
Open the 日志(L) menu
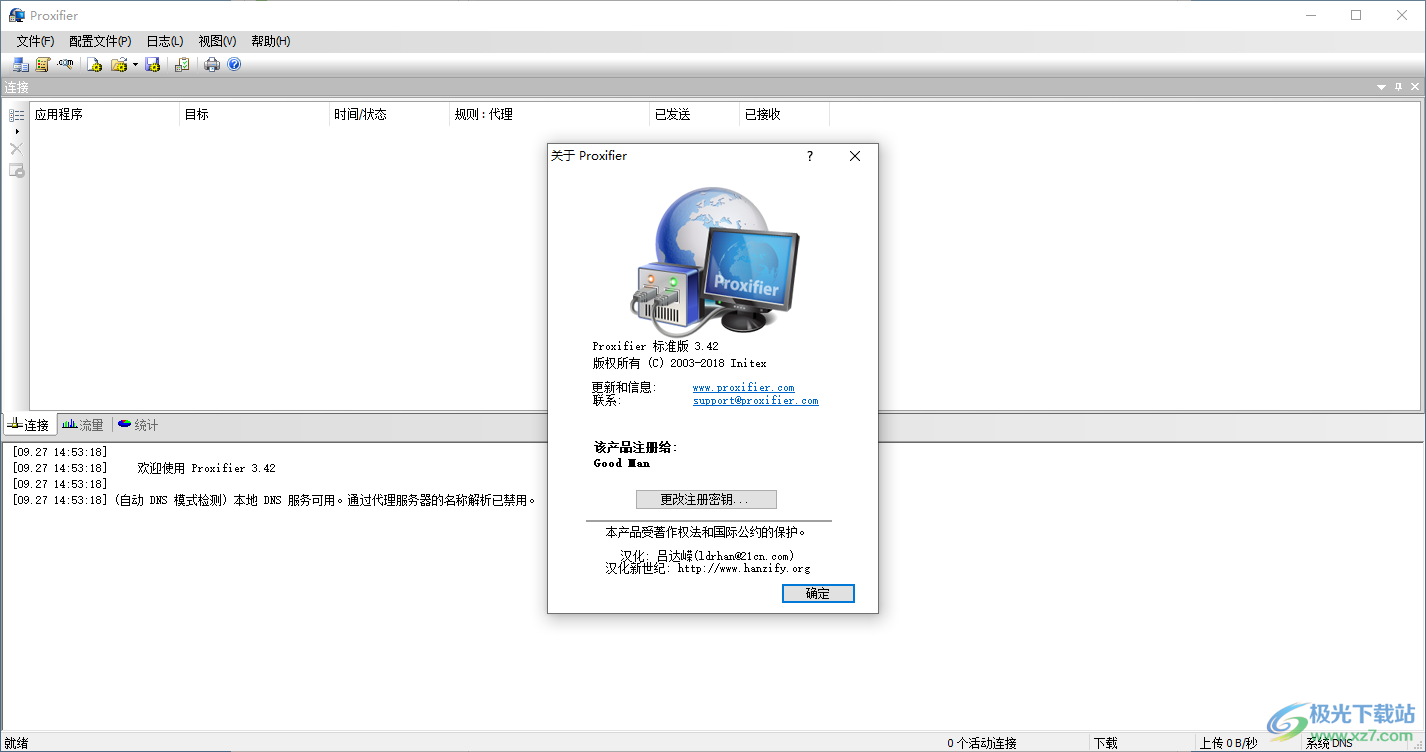pos(165,41)
